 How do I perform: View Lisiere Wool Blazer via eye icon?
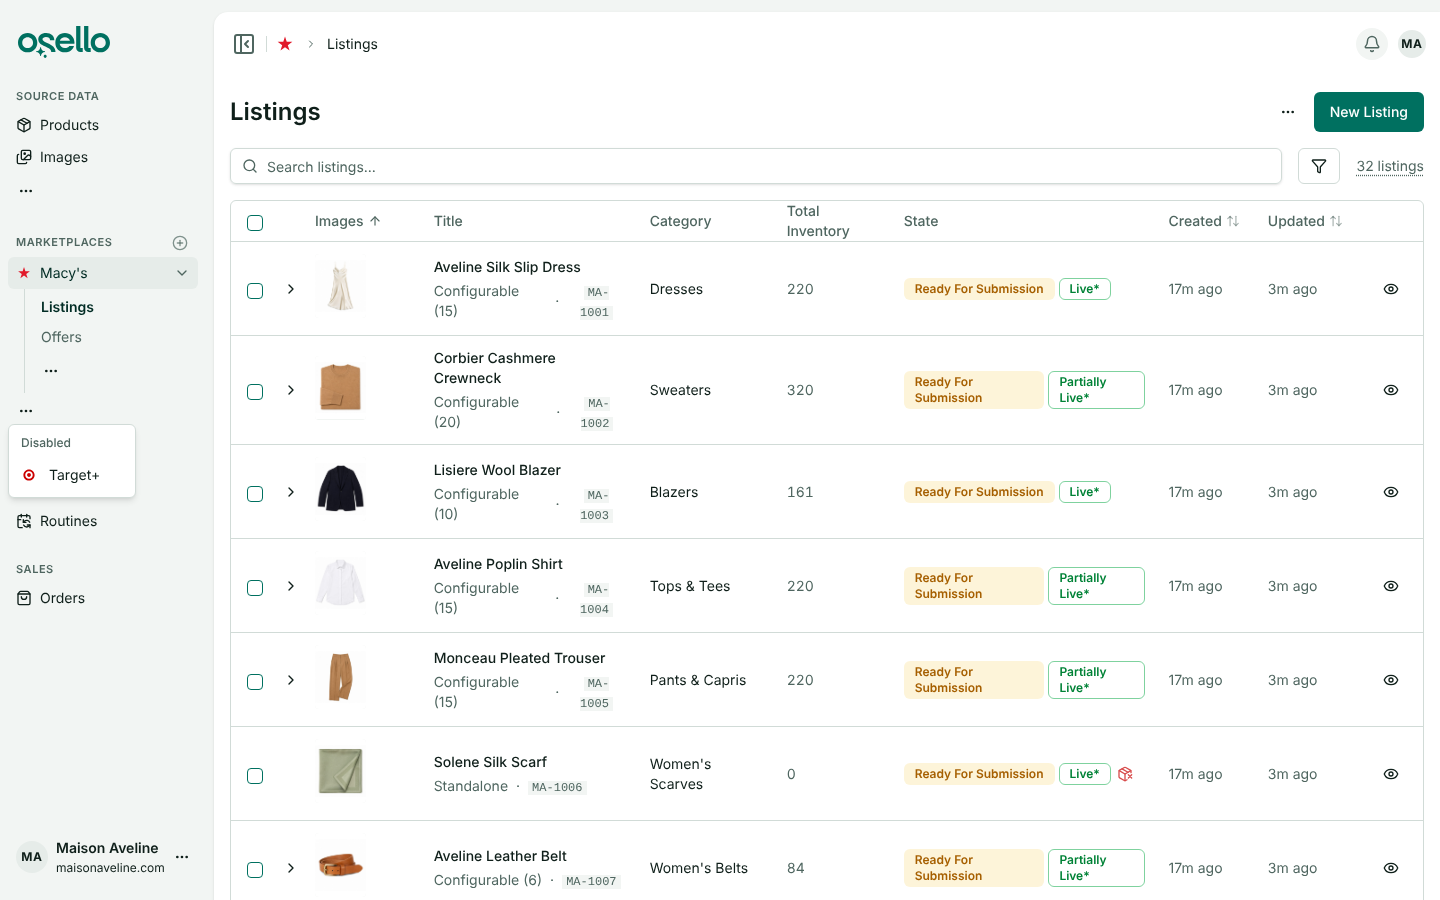tap(1391, 492)
